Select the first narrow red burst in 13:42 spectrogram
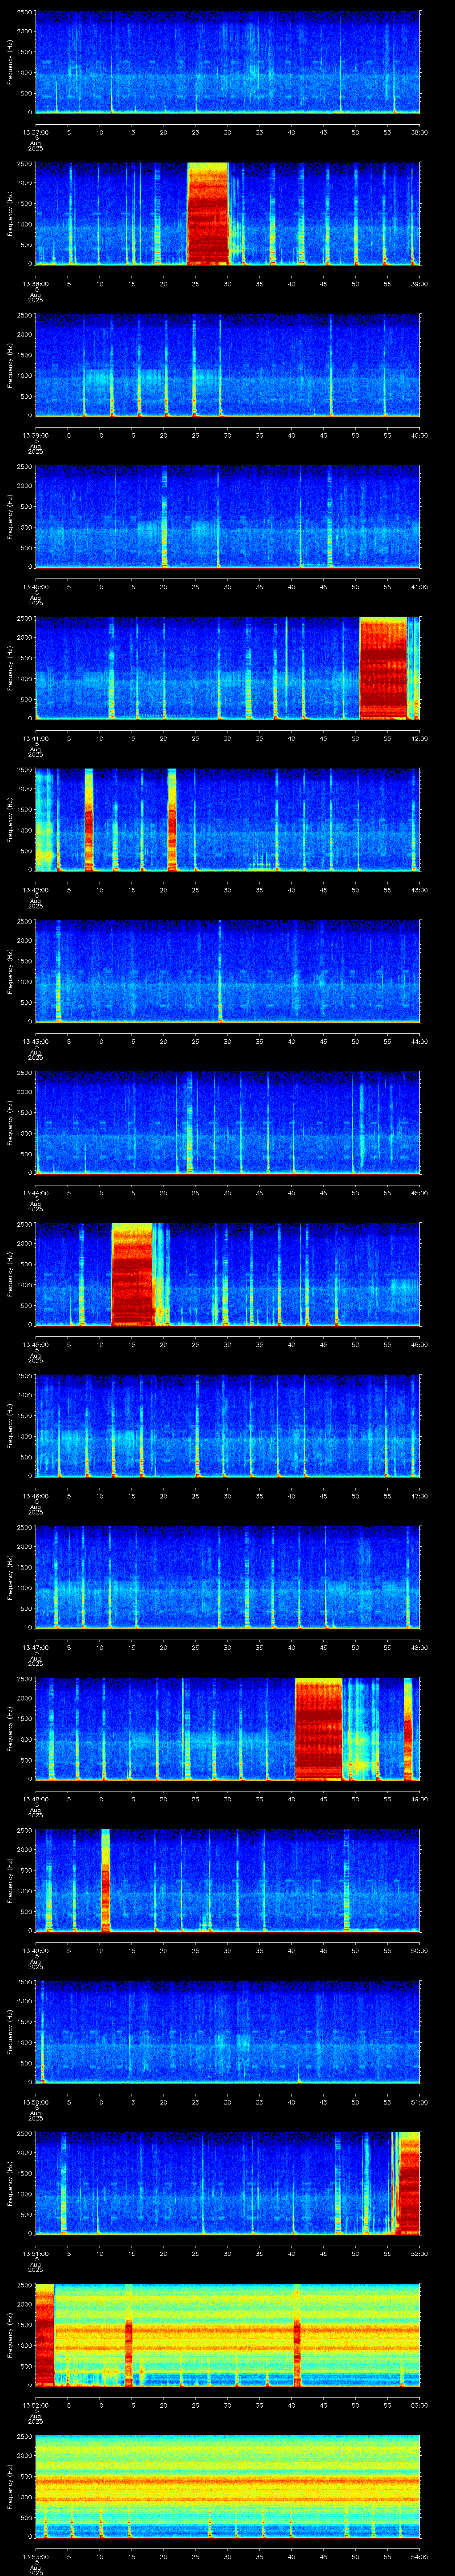This screenshot has height=2576, width=455. pyautogui.click(x=89, y=820)
